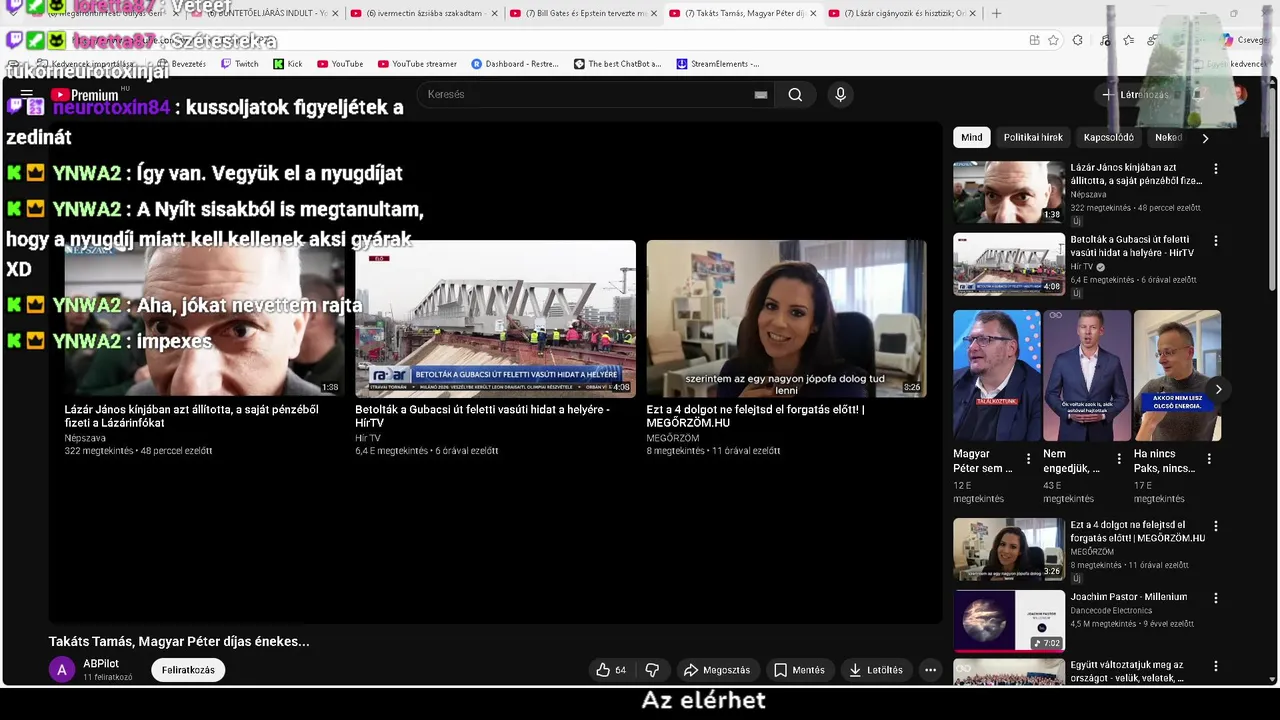Dislike the video with thumbs-down

pyautogui.click(x=652, y=670)
